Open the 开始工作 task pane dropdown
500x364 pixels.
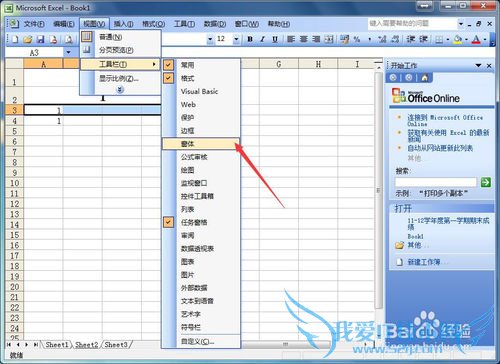tap(478, 65)
